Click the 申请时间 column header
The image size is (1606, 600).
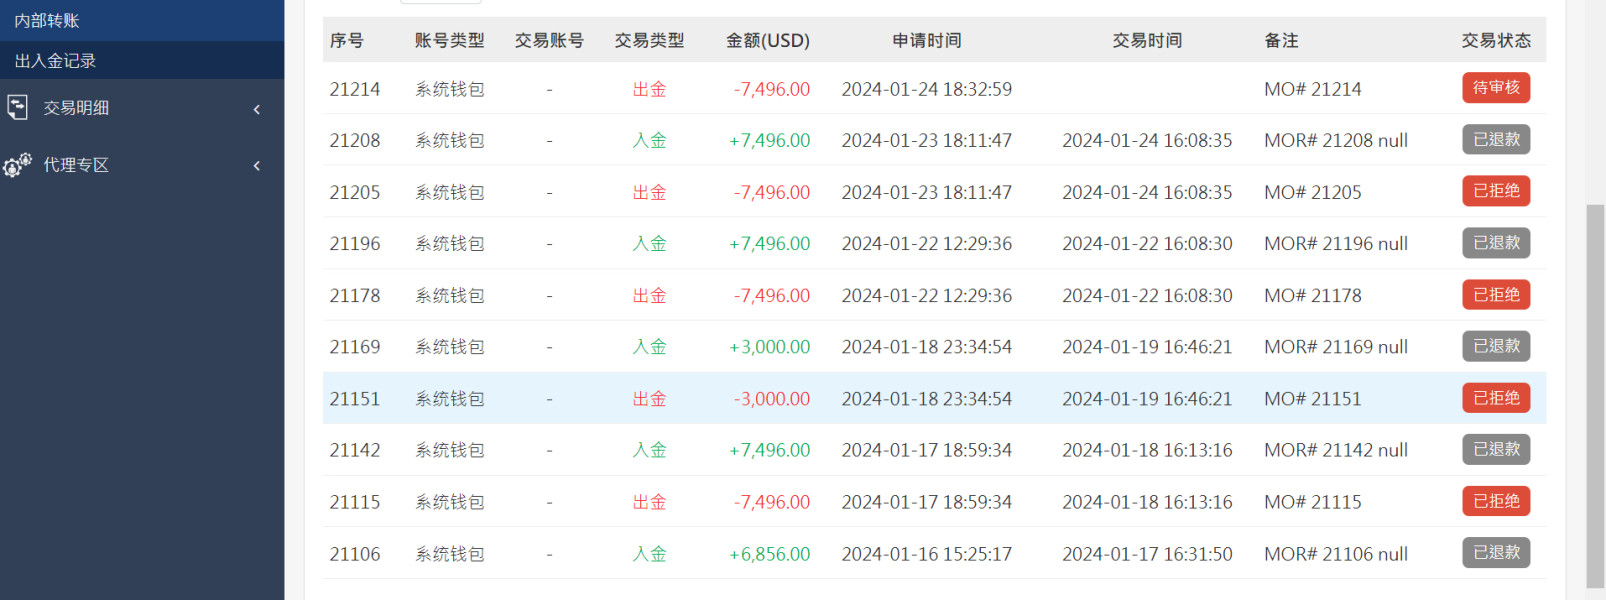[927, 41]
